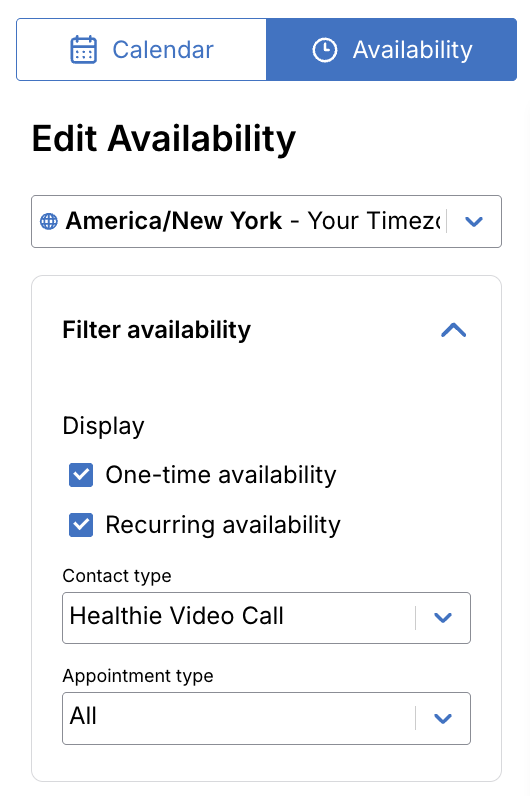
Task: Click the clock icon in Availability tab
Action: click(324, 50)
